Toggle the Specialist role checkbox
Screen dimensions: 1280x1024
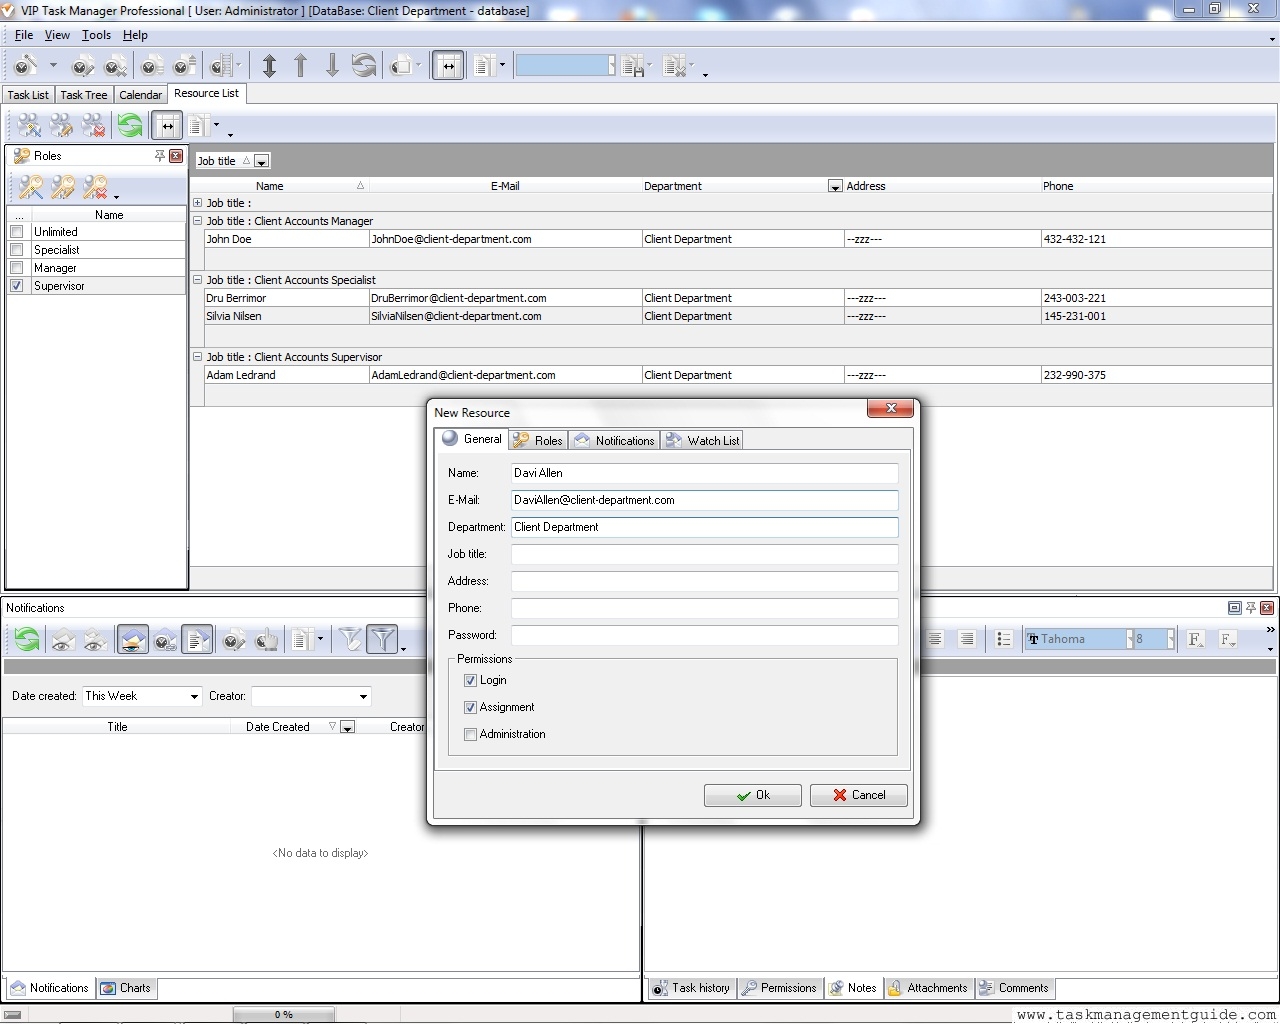point(16,250)
